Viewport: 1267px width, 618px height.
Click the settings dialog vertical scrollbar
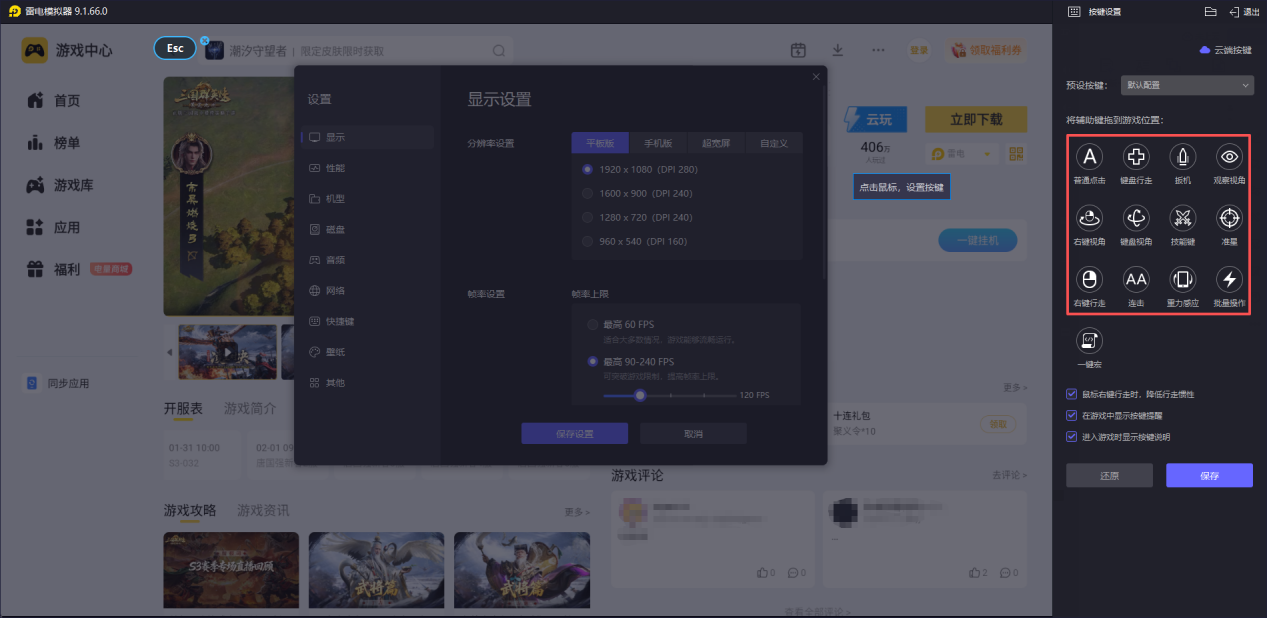825,185
